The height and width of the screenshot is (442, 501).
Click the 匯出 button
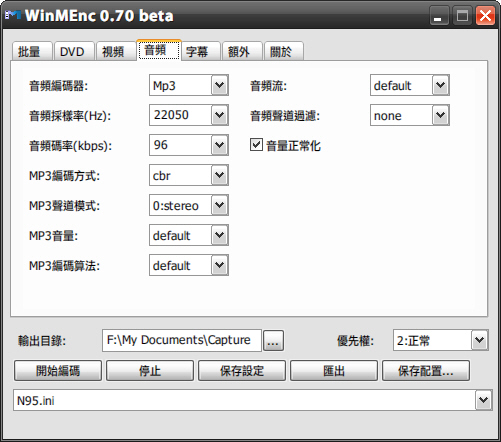(x=334, y=370)
